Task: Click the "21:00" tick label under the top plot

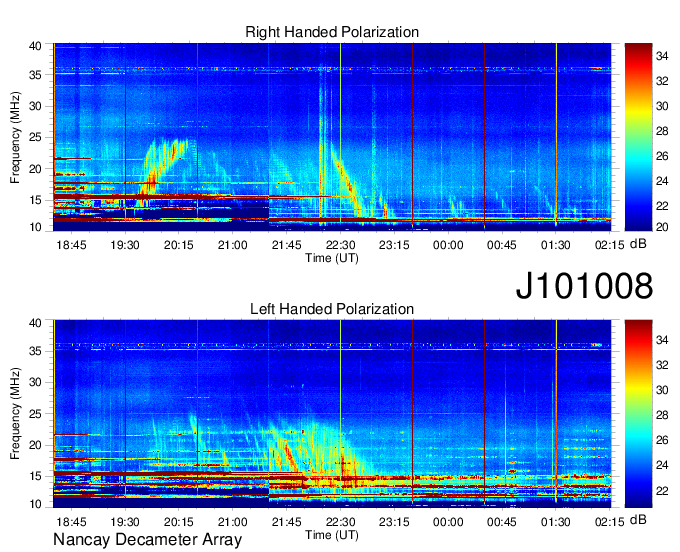Action: point(232,245)
